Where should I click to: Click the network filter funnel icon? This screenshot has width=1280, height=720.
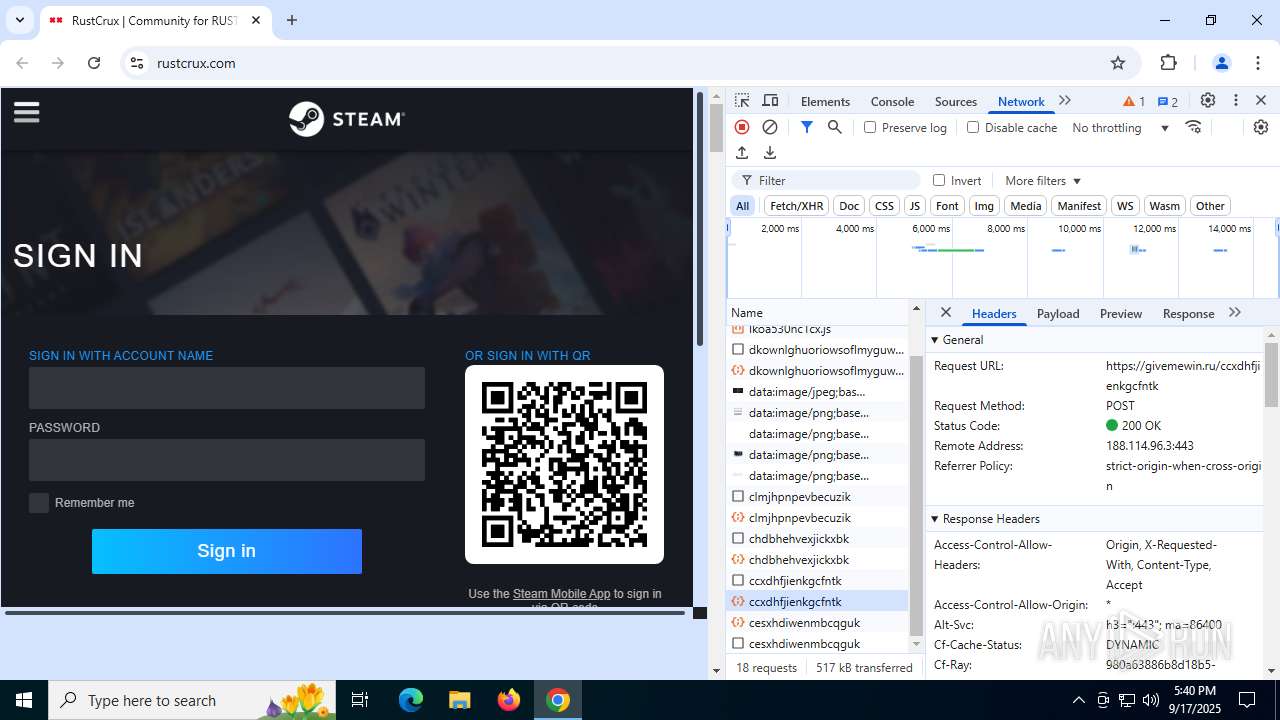(807, 127)
